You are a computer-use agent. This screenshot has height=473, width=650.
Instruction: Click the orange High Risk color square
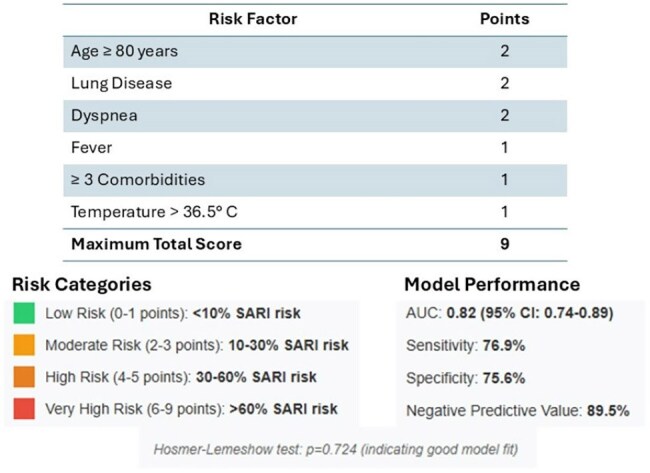24,377
